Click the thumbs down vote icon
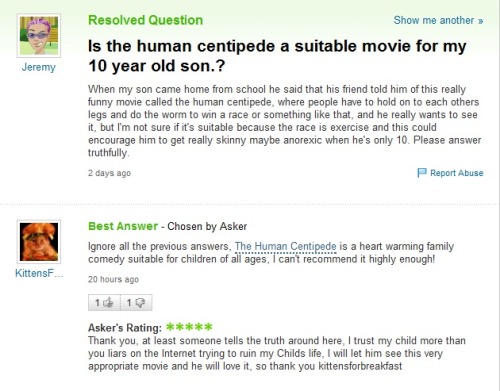 pyautogui.click(x=140, y=303)
